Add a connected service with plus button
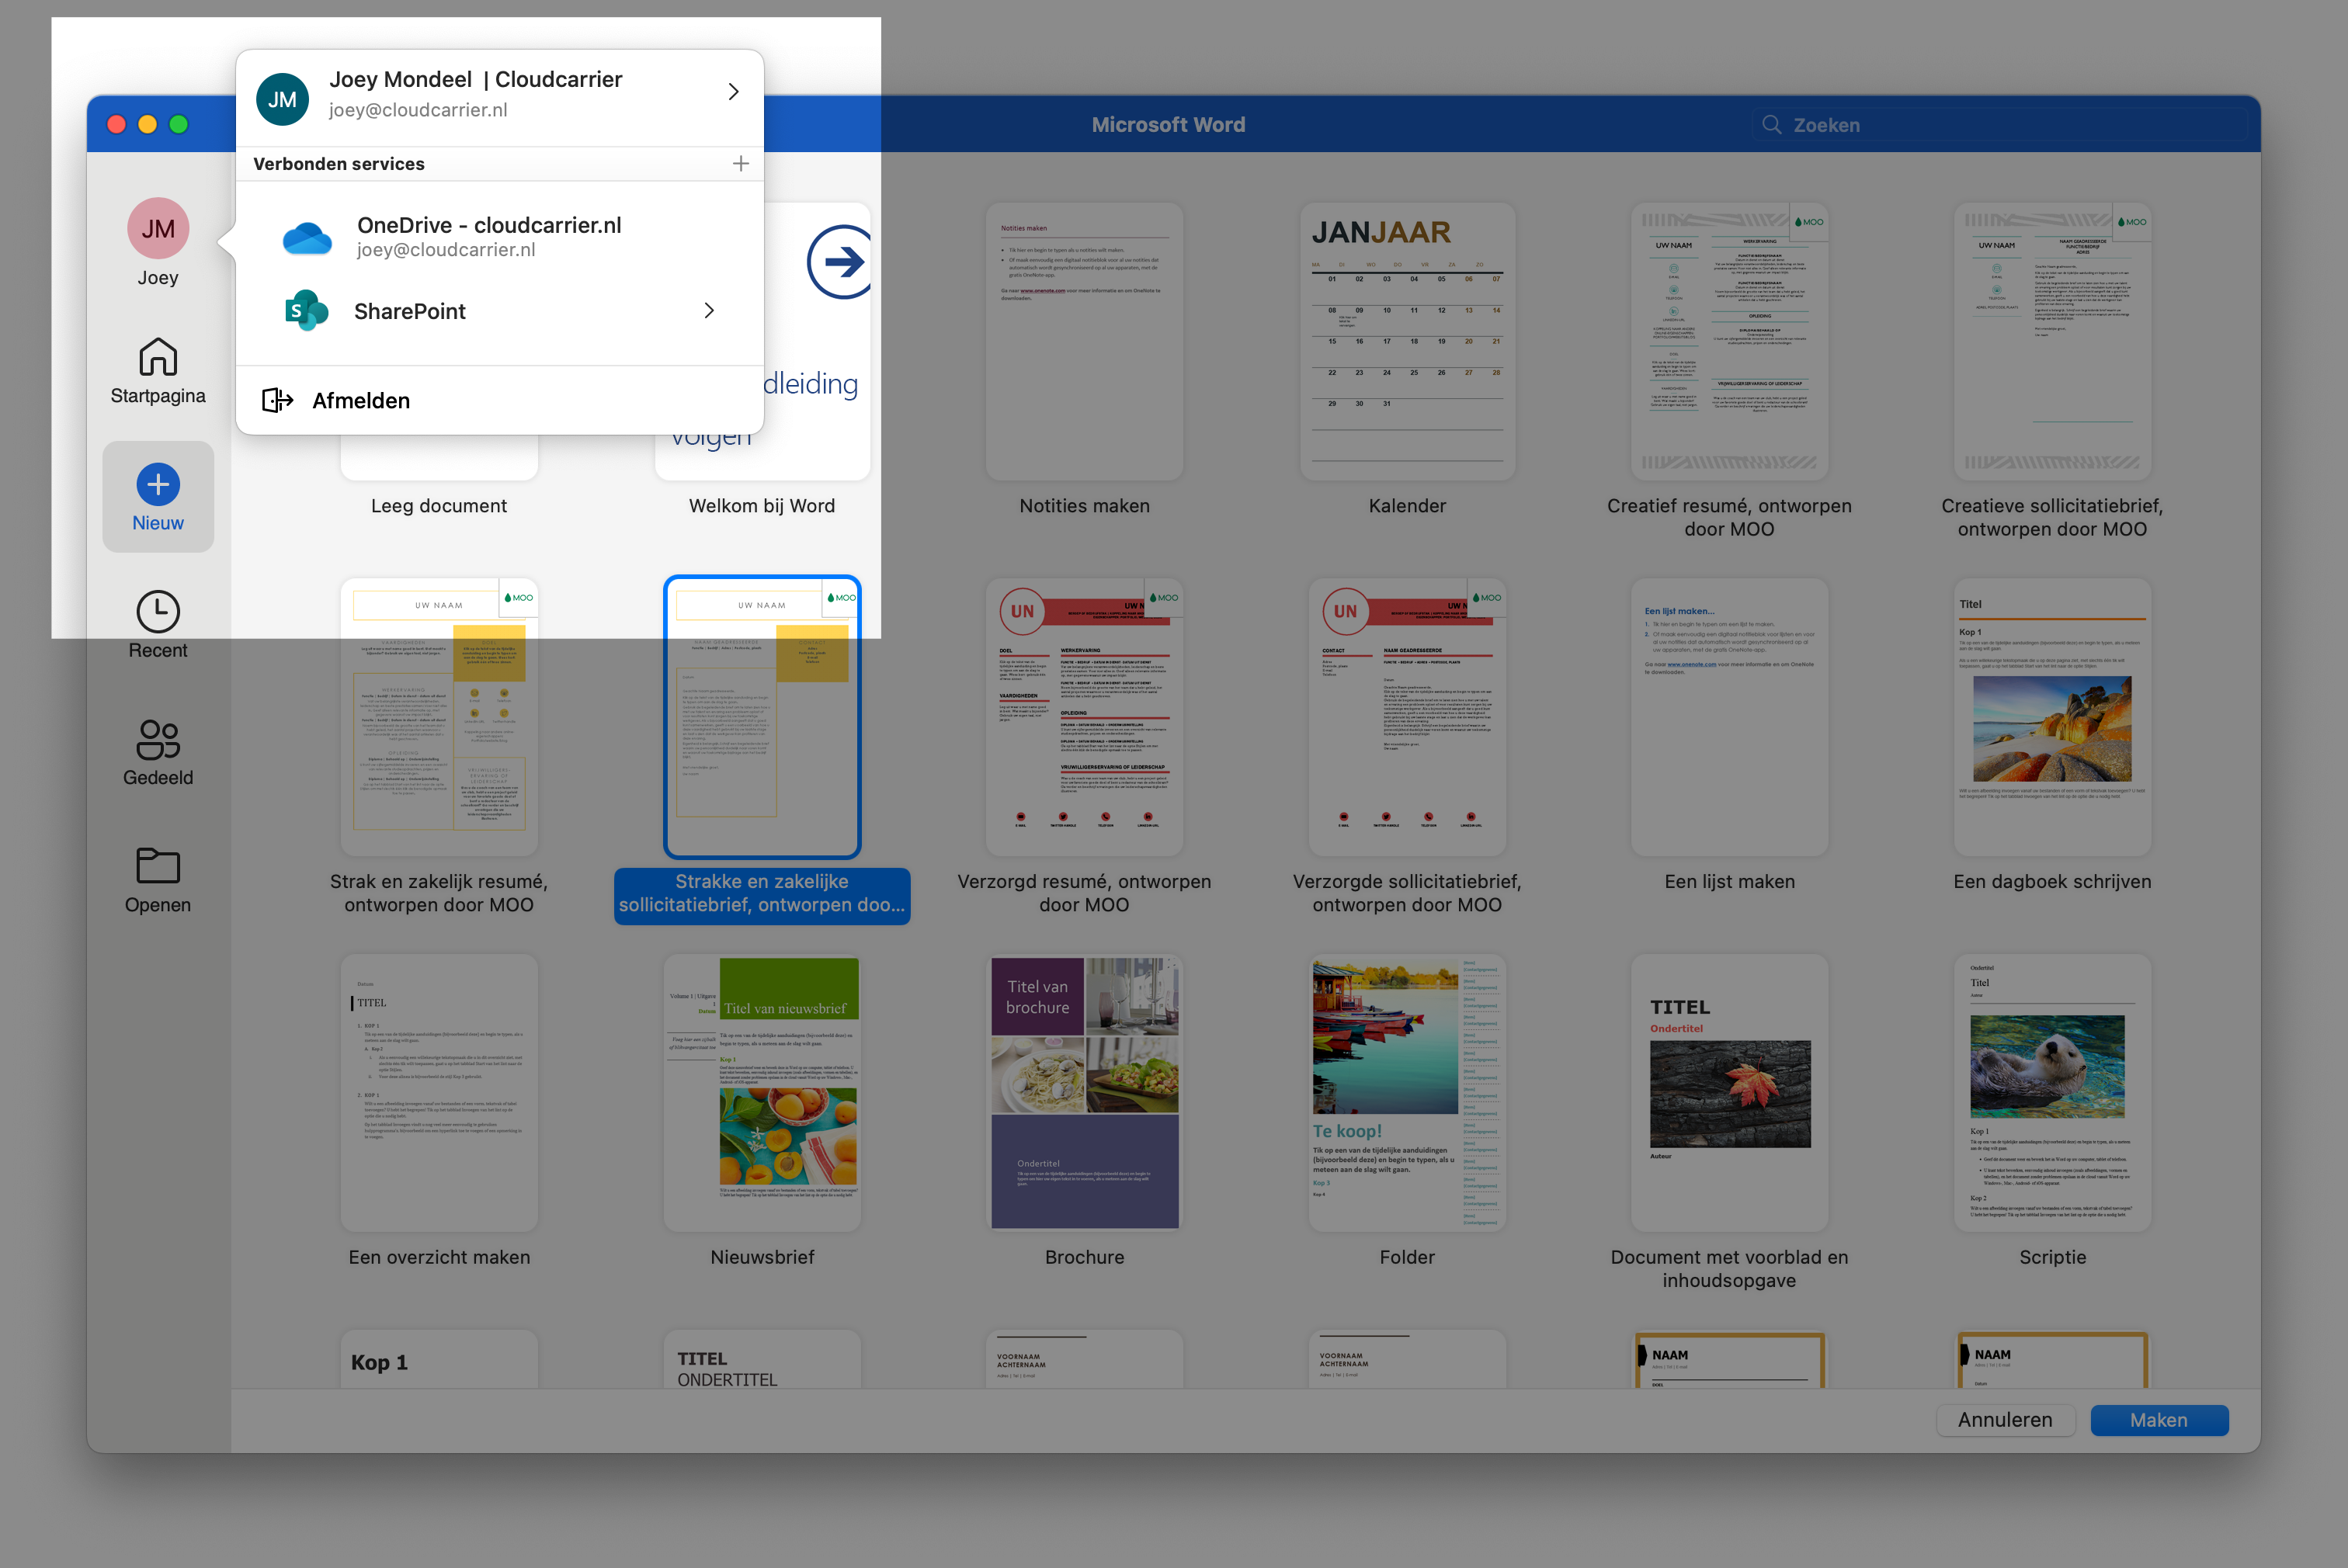Viewport: 2348px width, 1568px height. click(x=741, y=163)
